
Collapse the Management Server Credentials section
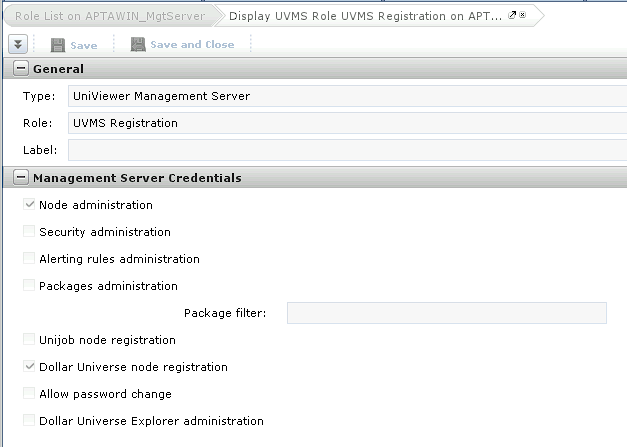pyautogui.click(x=21, y=177)
